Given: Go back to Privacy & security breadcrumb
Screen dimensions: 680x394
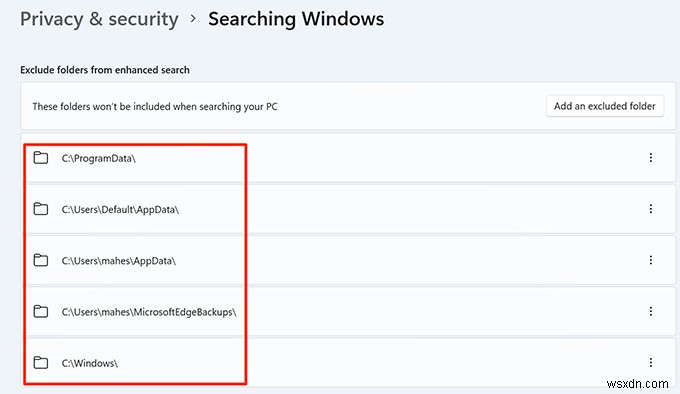Looking at the screenshot, I should (x=99, y=20).
